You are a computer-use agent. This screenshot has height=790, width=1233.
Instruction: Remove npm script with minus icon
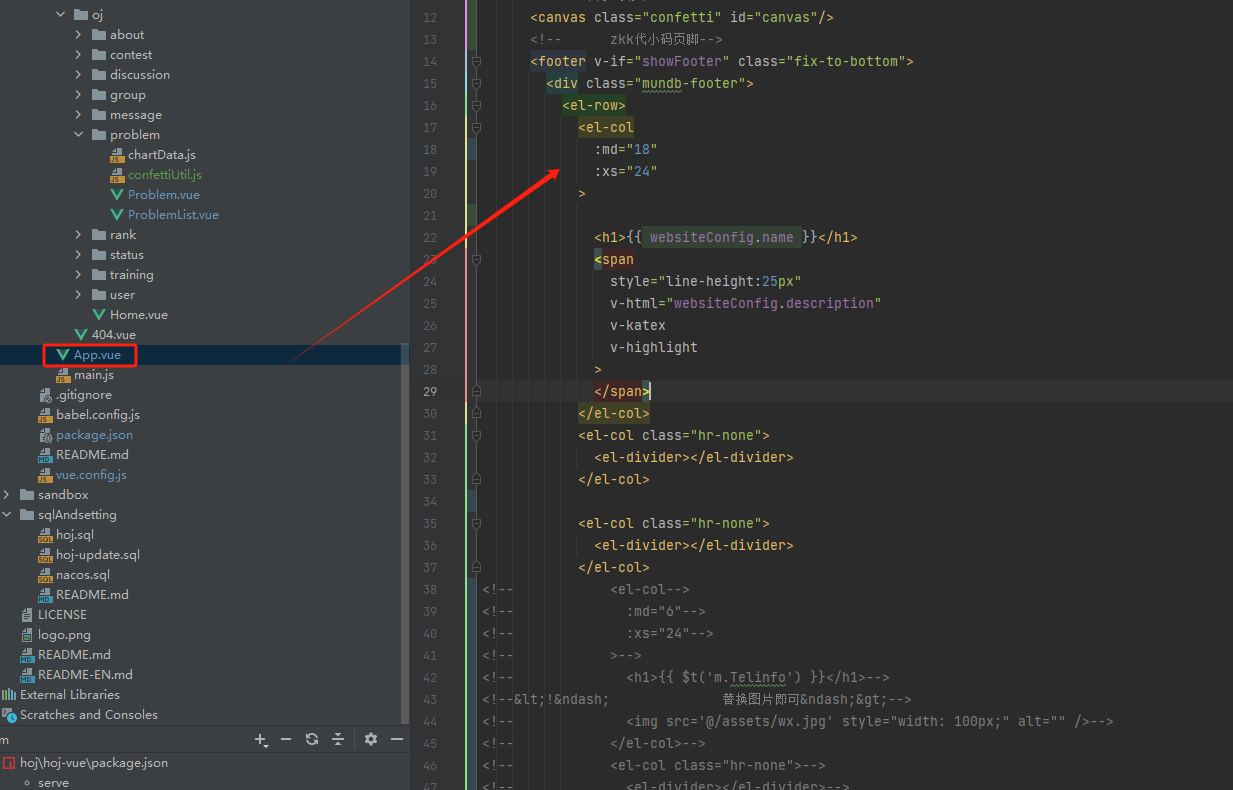point(286,739)
